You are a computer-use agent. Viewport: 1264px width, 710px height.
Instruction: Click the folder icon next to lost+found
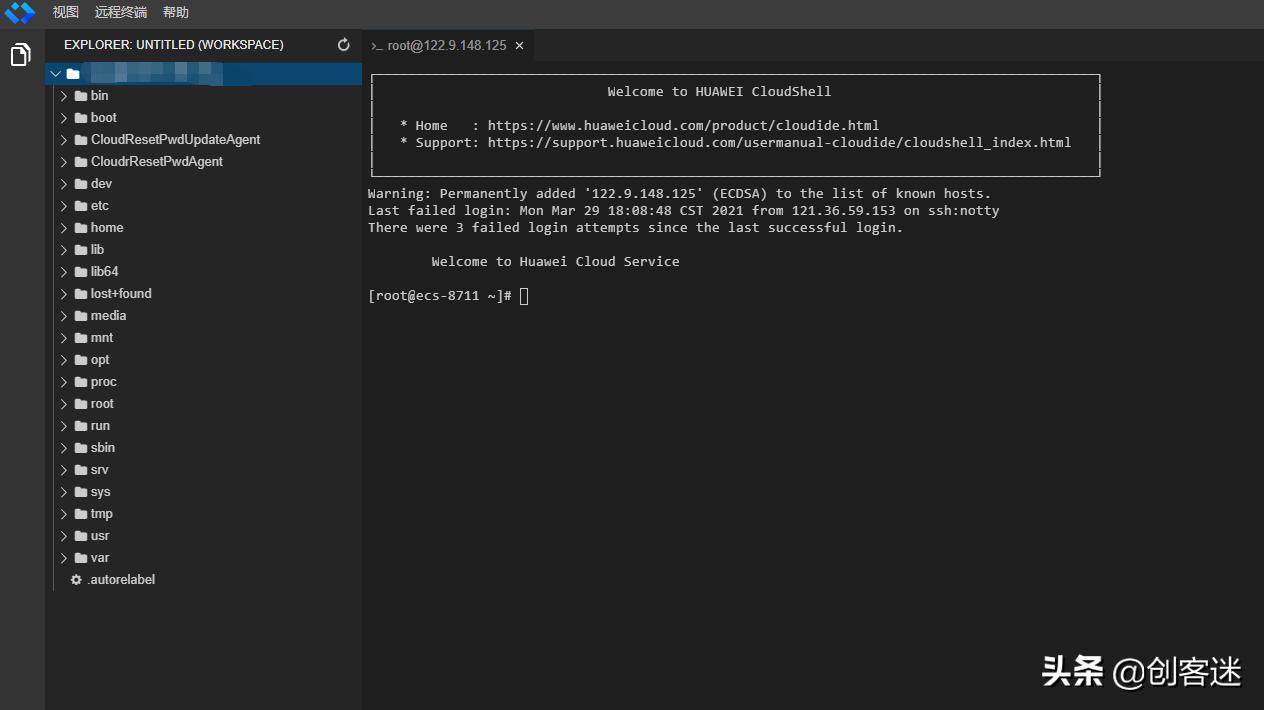(x=81, y=294)
